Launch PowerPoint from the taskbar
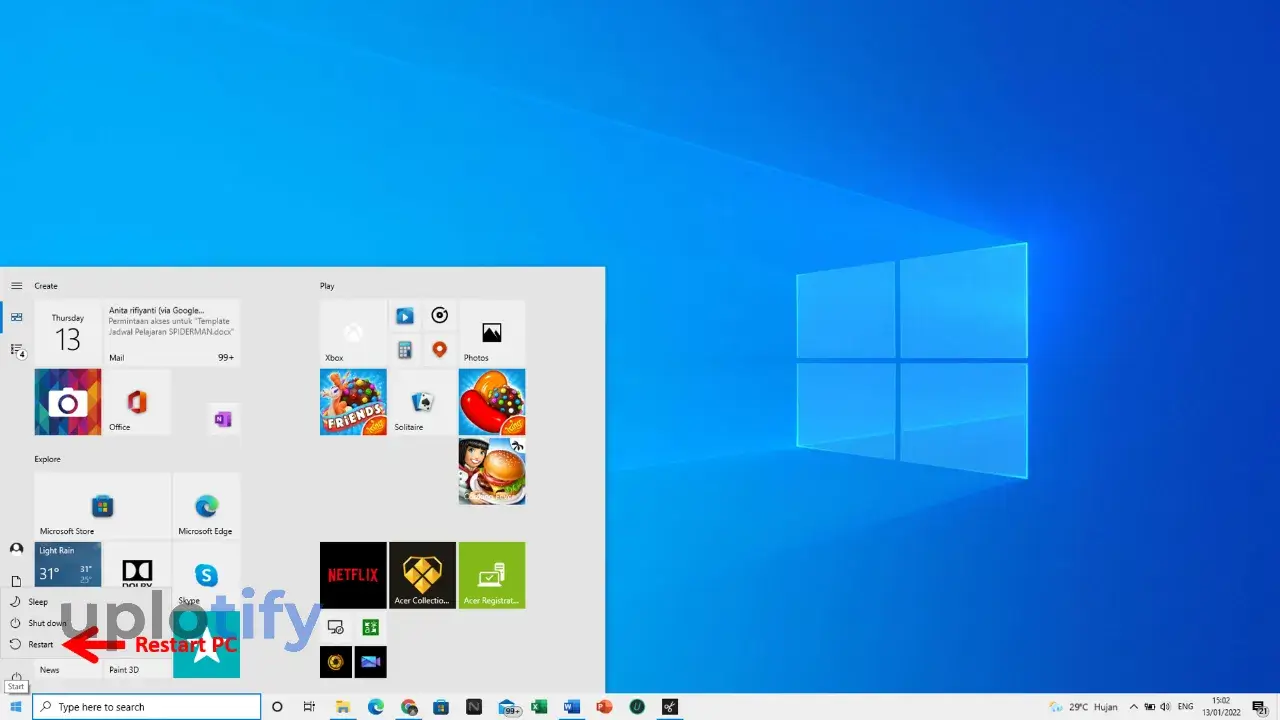The width and height of the screenshot is (1280, 720). tap(604, 707)
